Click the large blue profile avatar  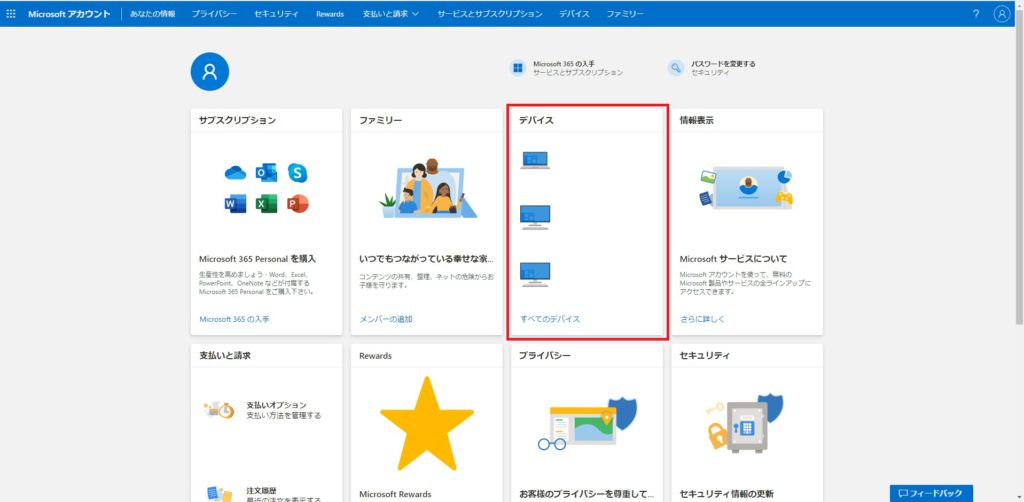tap(210, 72)
